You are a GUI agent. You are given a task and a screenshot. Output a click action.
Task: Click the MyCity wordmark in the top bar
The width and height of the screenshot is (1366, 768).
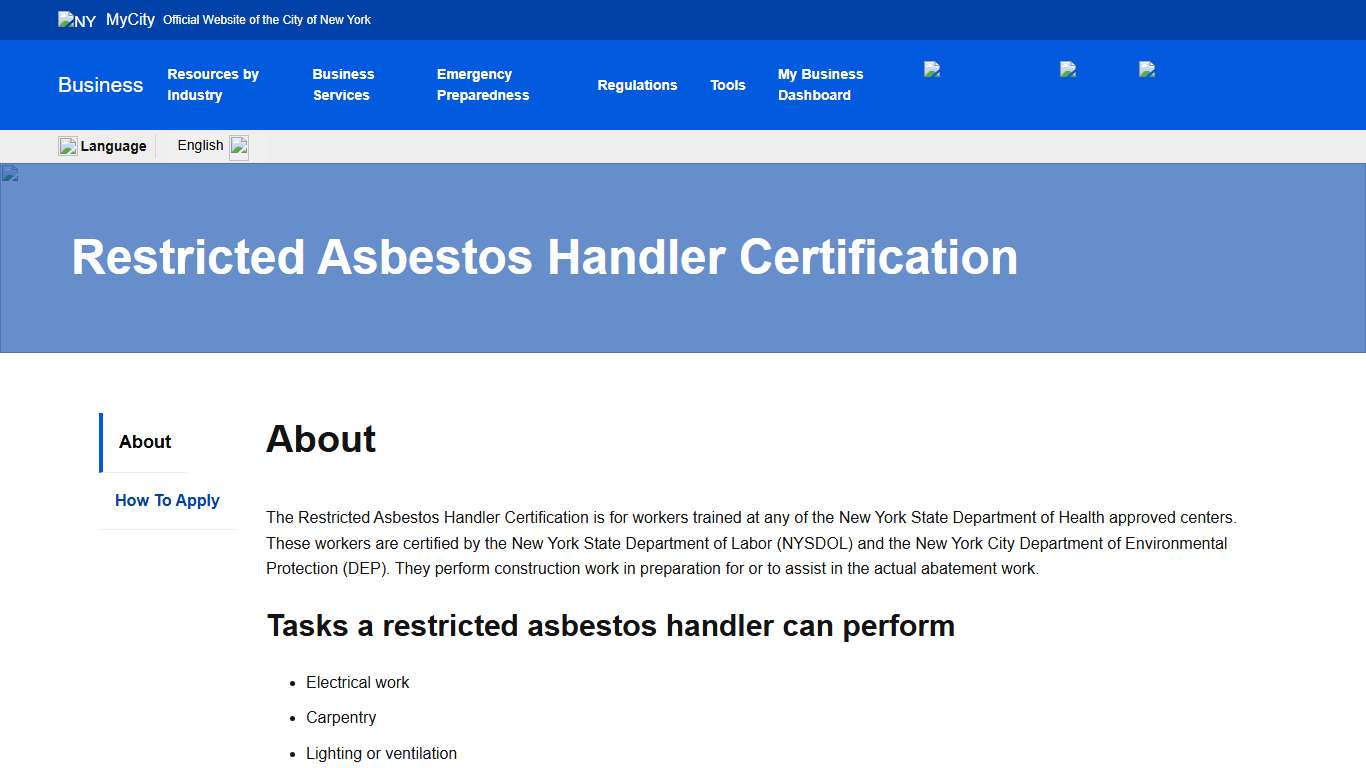tap(129, 19)
